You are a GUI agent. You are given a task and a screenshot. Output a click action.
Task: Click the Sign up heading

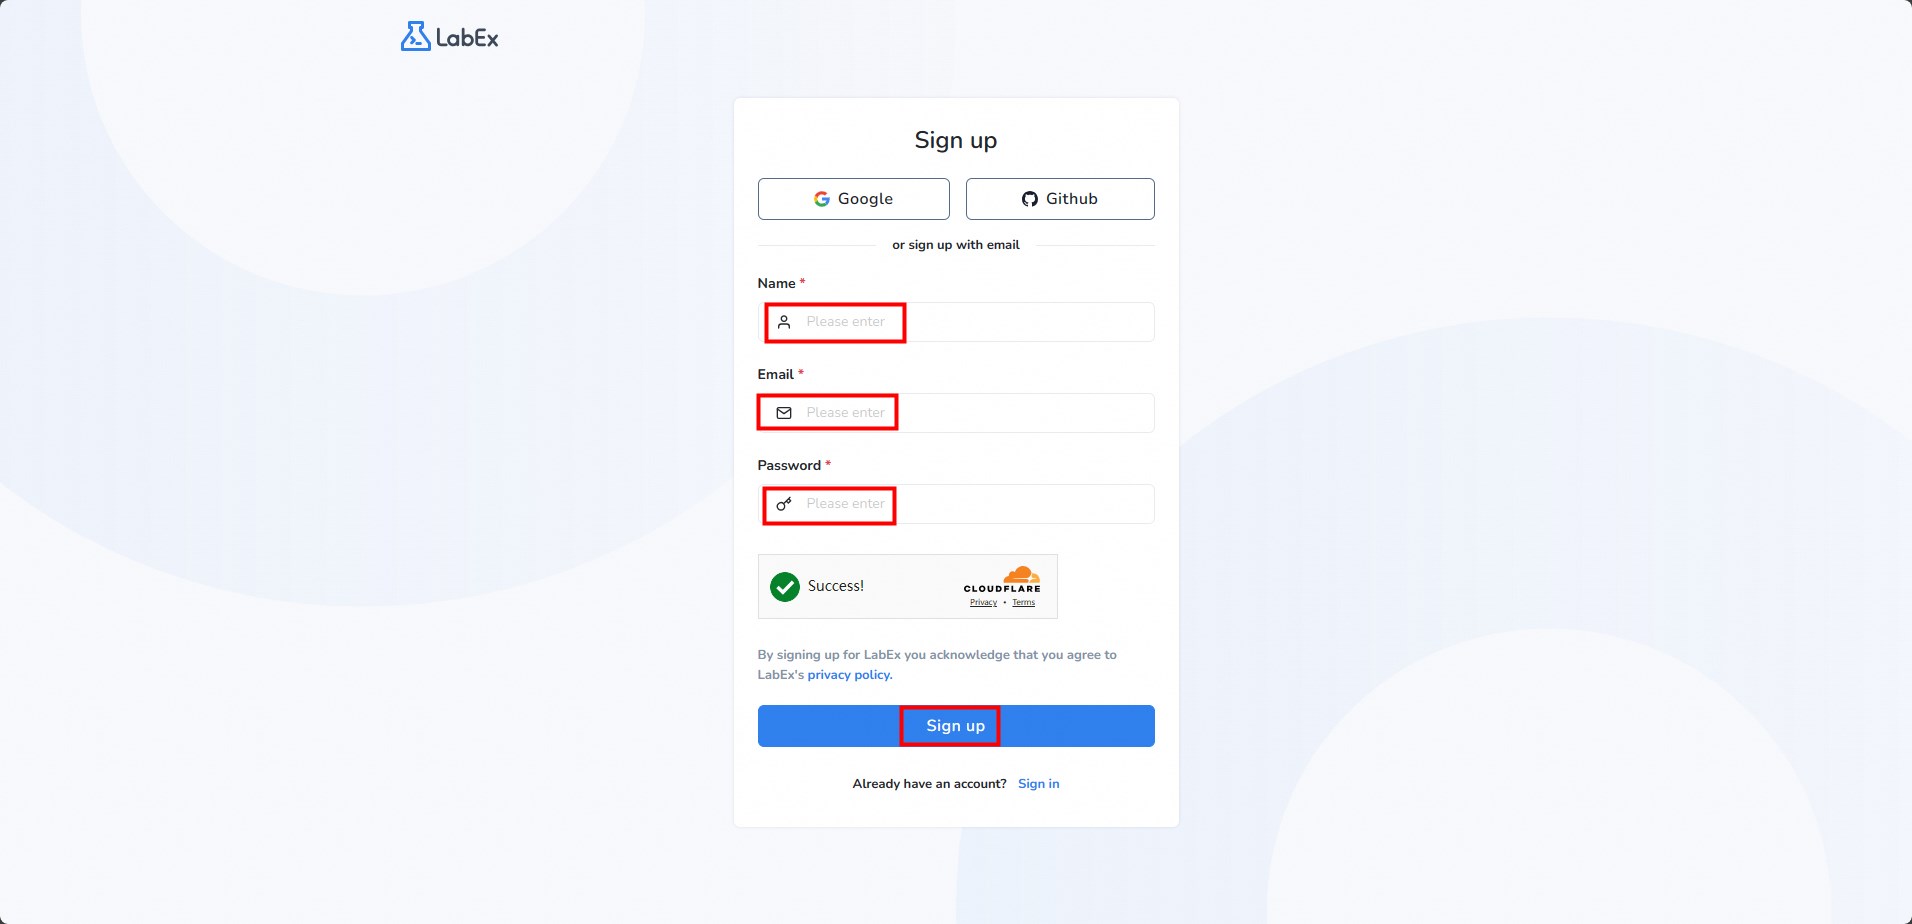[x=955, y=140]
